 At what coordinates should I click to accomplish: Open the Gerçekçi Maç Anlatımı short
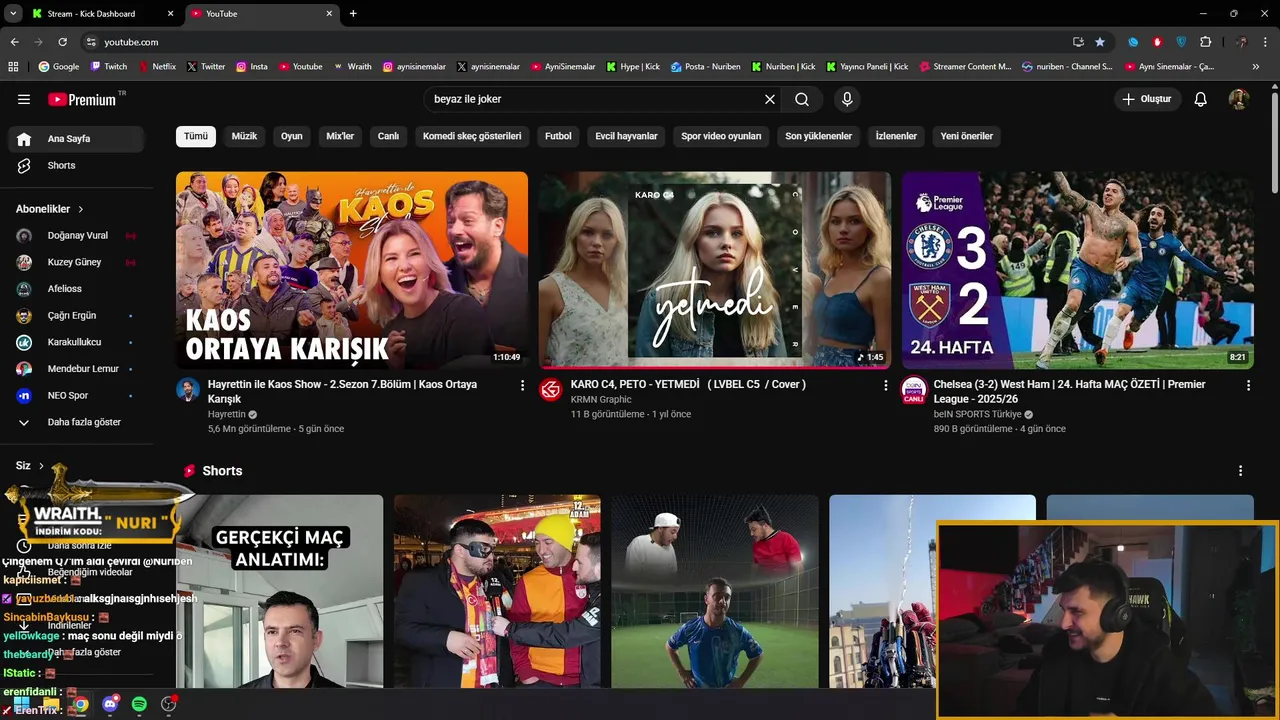click(x=280, y=591)
